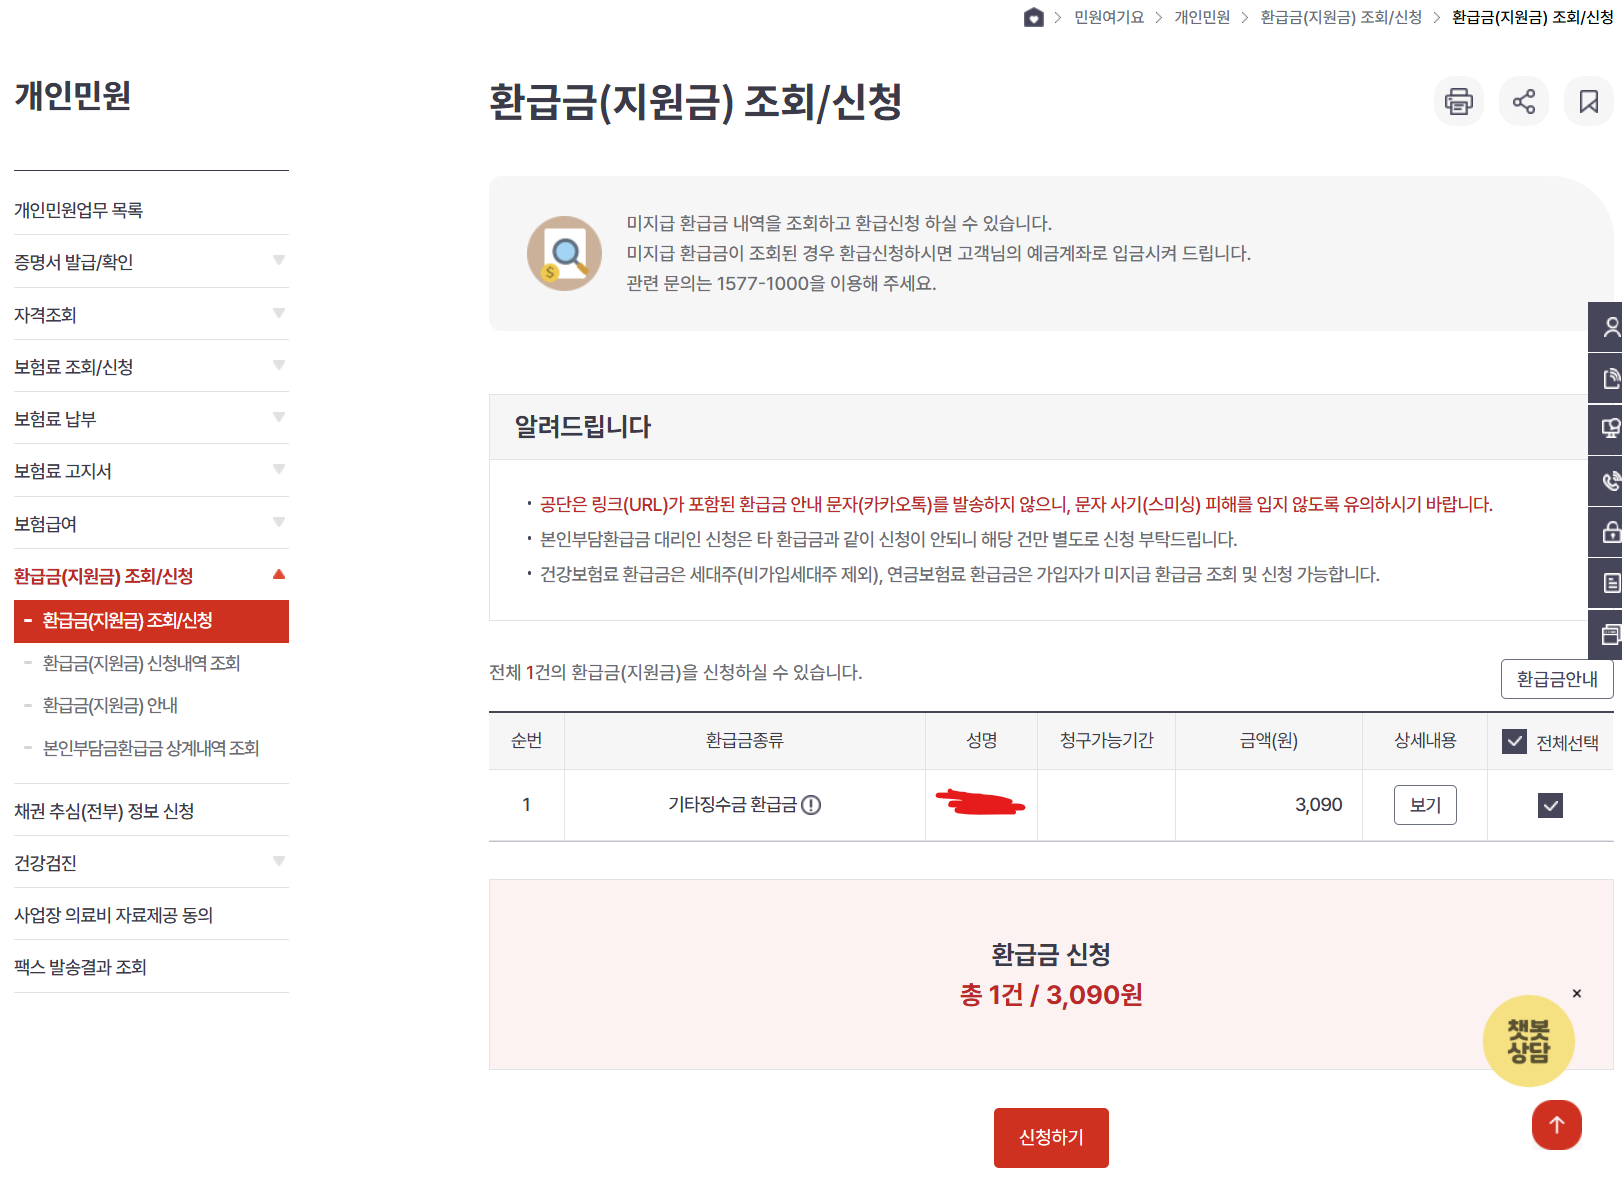
Task: Click the scroll-to-top arrow icon
Action: pyautogui.click(x=1556, y=1125)
